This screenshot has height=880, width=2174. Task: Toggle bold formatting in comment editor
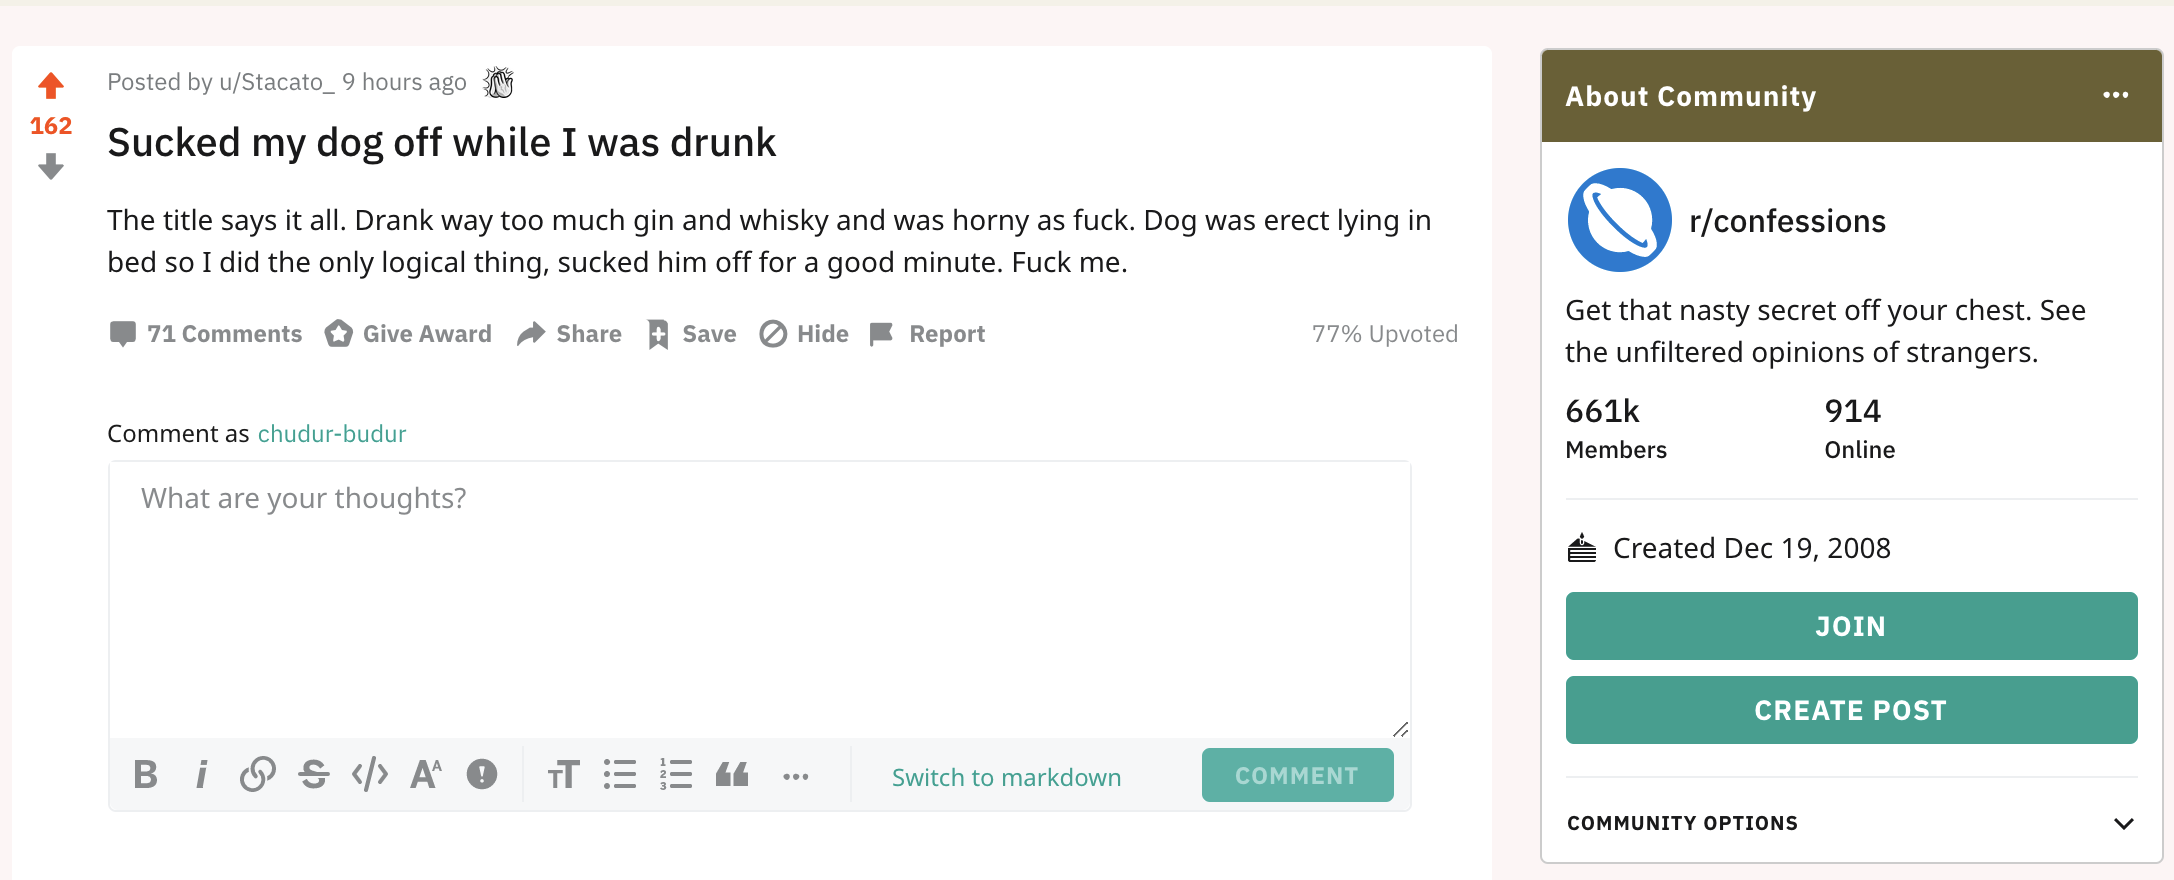(146, 775)
